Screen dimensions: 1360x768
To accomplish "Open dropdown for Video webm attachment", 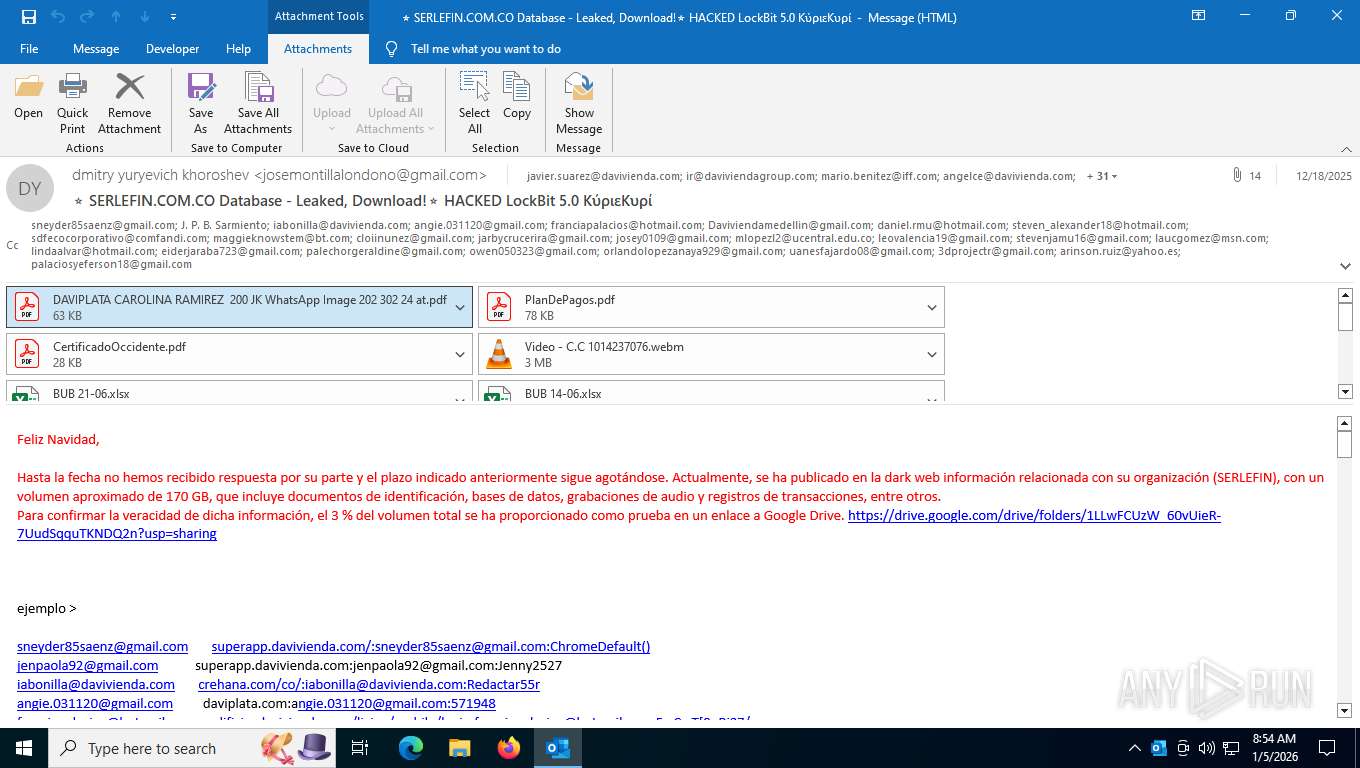I will pyautogui.click(x=932, y=354).
